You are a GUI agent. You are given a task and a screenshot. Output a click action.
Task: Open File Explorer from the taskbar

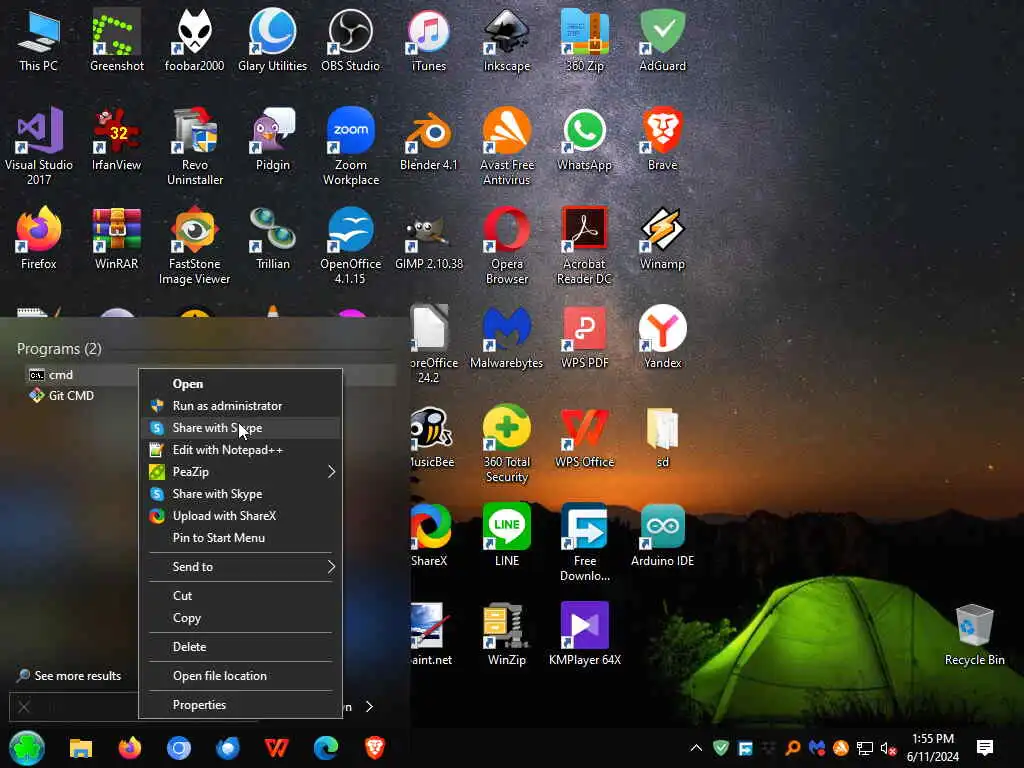81,748
